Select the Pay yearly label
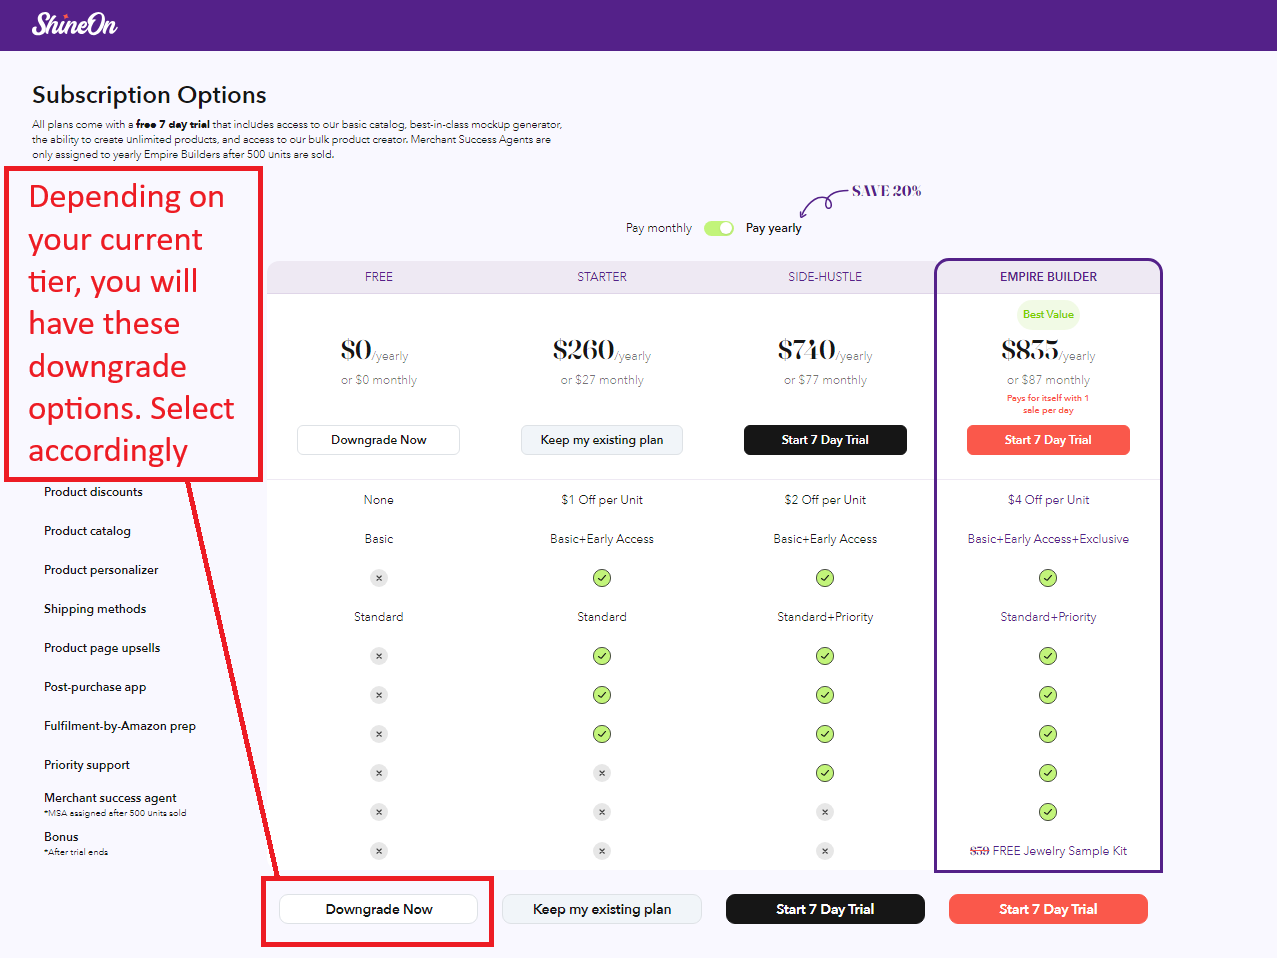This screenshot has width=1277, height=958. 773,228
